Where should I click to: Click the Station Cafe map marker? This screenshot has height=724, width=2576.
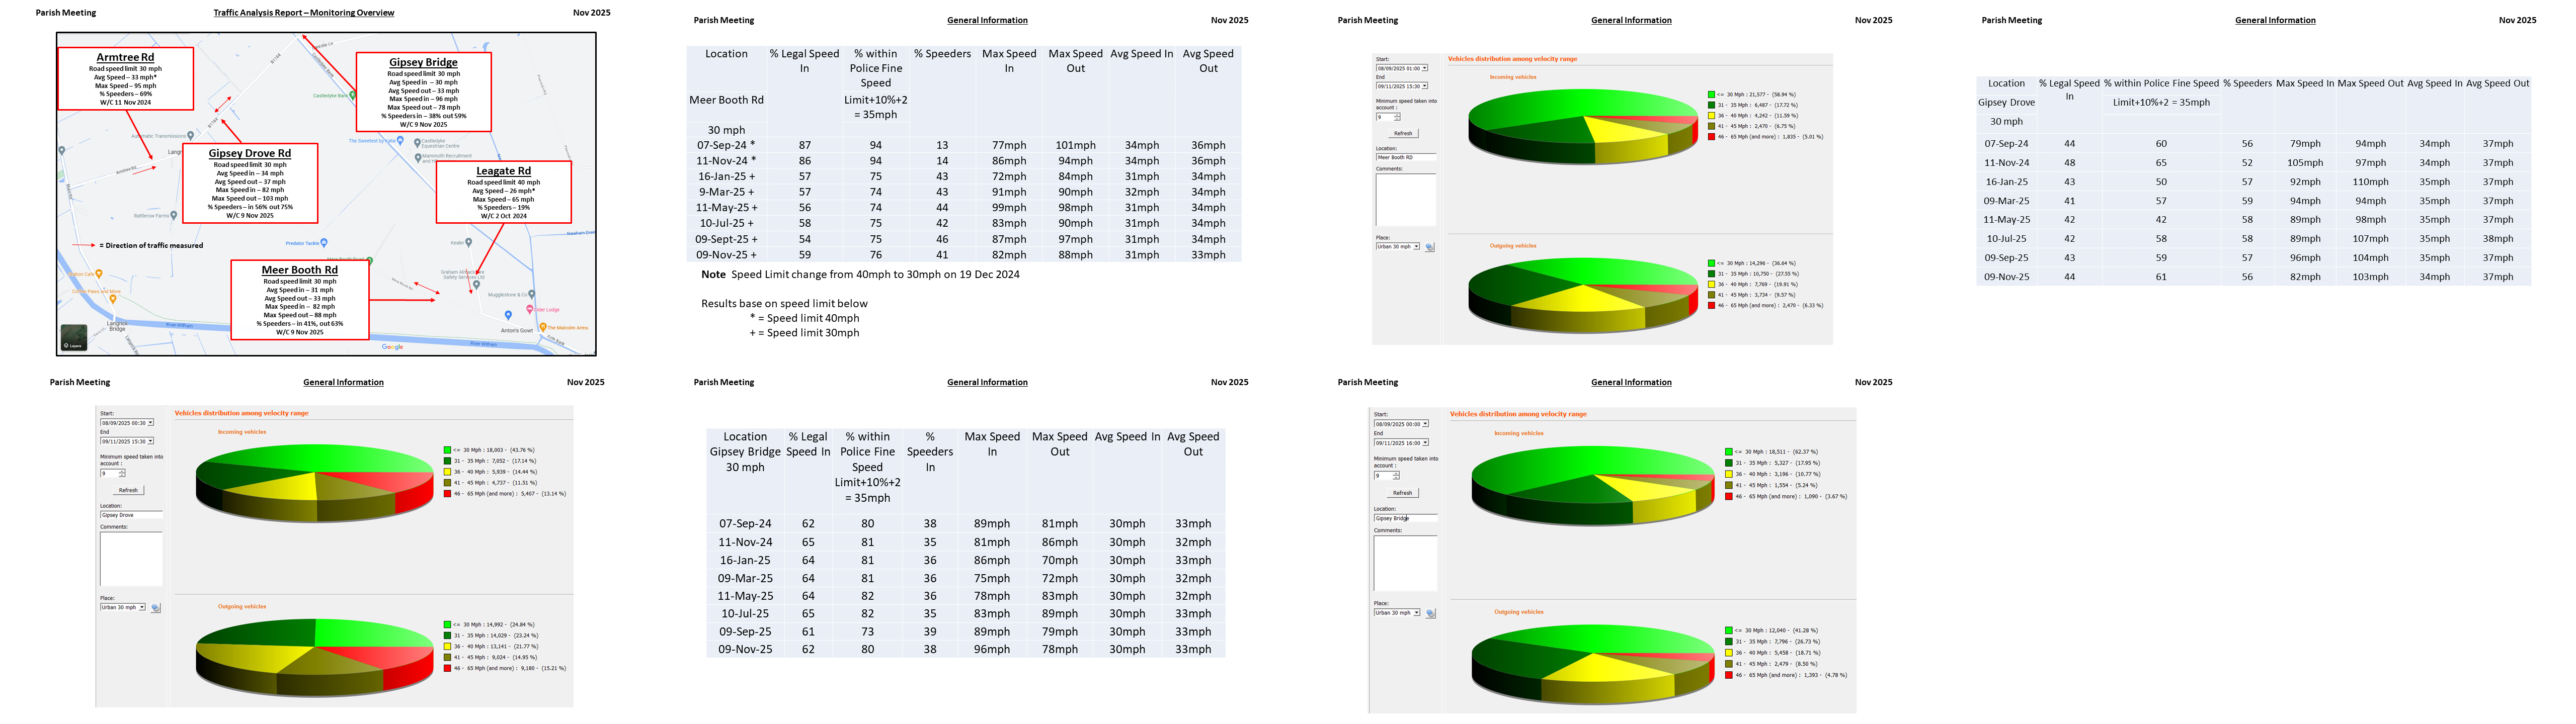(x=99, y=273)
